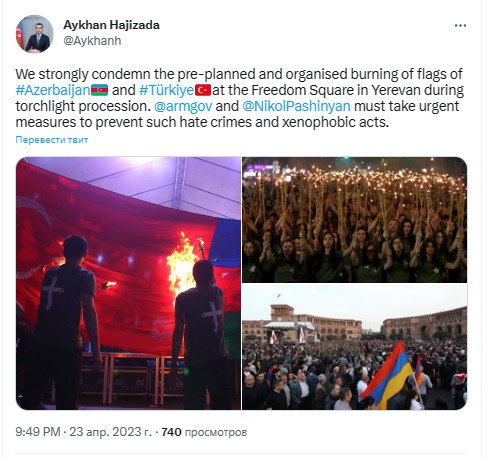Screen dimensions: 491x458
Task: Click the 9:49 PM timestamp
Action: point(38,432)
